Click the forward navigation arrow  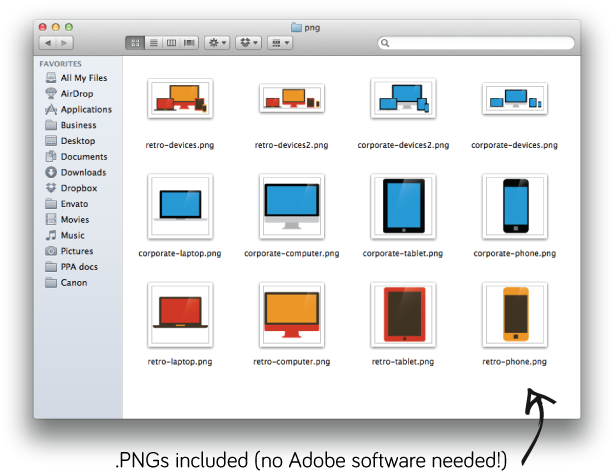pyautogui.click(x=64, y=43)
